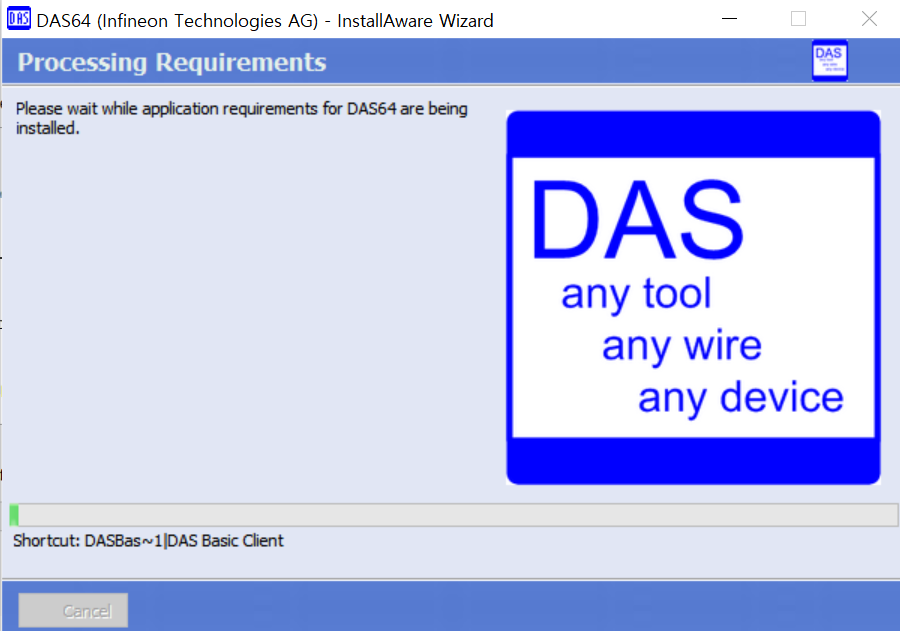Close the DAS64 installer window
The height and width of the screenshot is (631, 900).
(869, 19)
